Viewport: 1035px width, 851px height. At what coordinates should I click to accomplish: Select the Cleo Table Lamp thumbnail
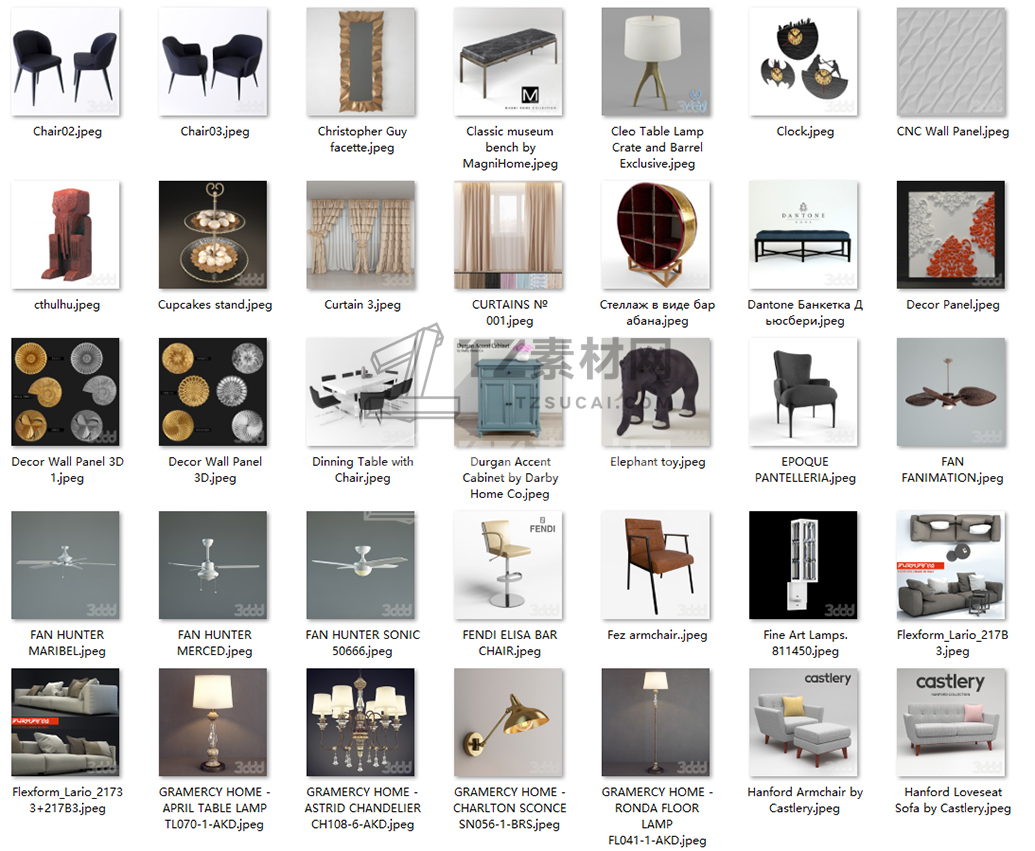pyautogui.click(x=655, y=61)
